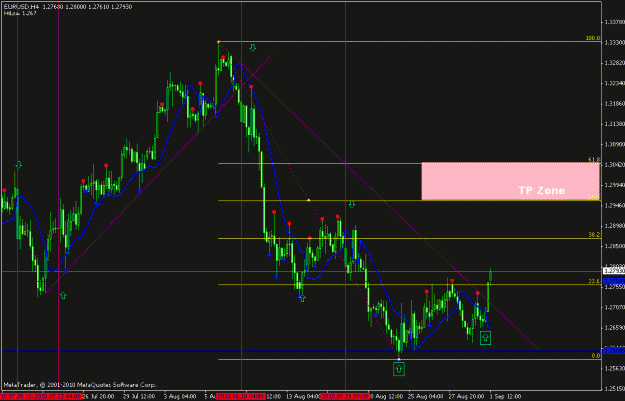Image resolution: width=625 pixels, height=401 pixels.
Task: Select the up arrow beneath the late-July low
Action: click(63, 295)
